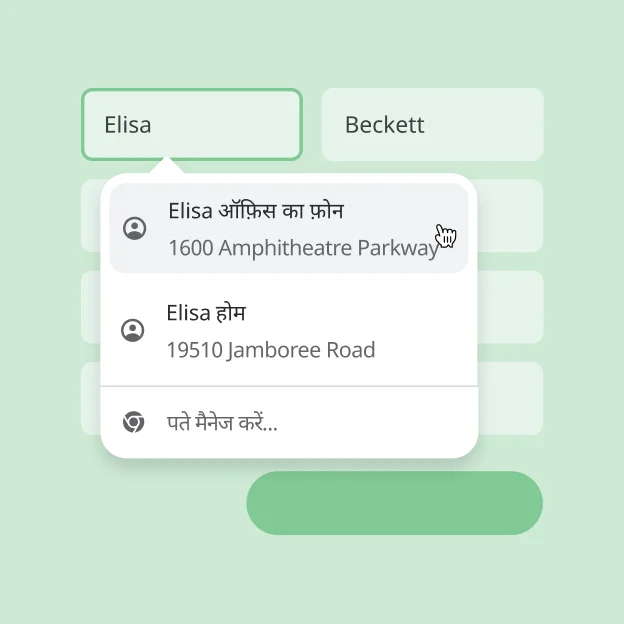The height and width of the screenshot is (624, 624).
Task: Open the "पते मैनेज करें..." link
Action: click(222, 423)
